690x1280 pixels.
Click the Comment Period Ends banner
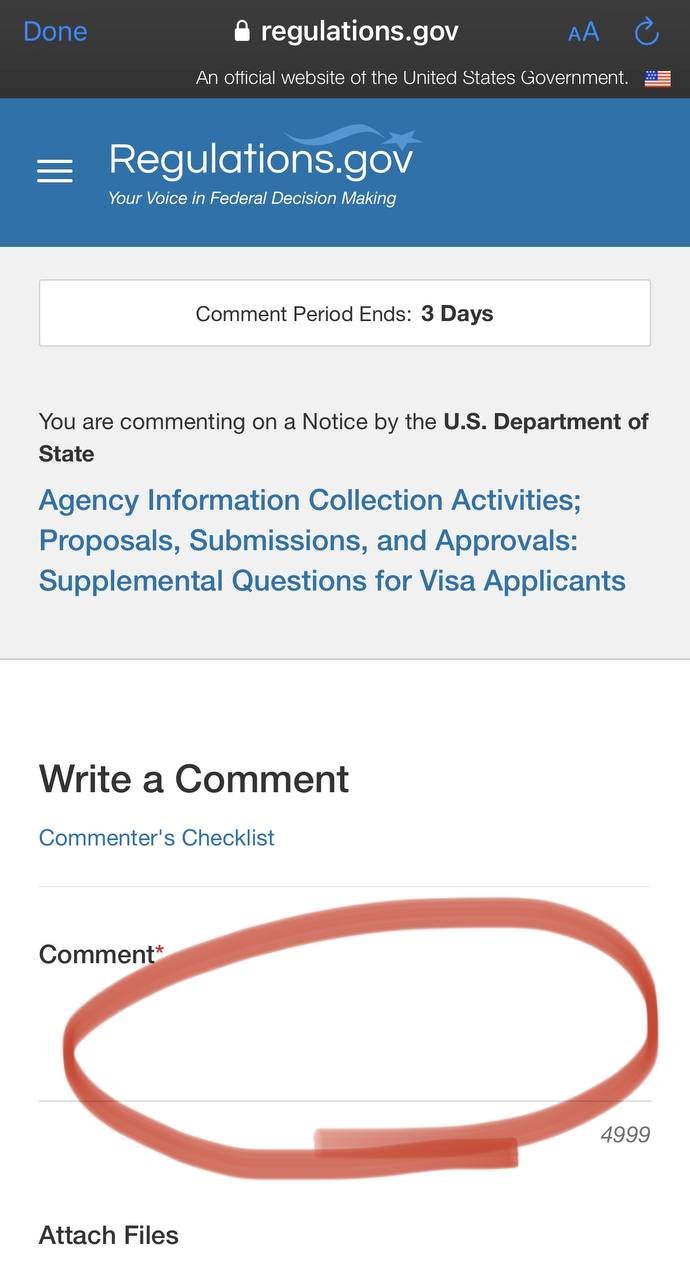[344, 313]
